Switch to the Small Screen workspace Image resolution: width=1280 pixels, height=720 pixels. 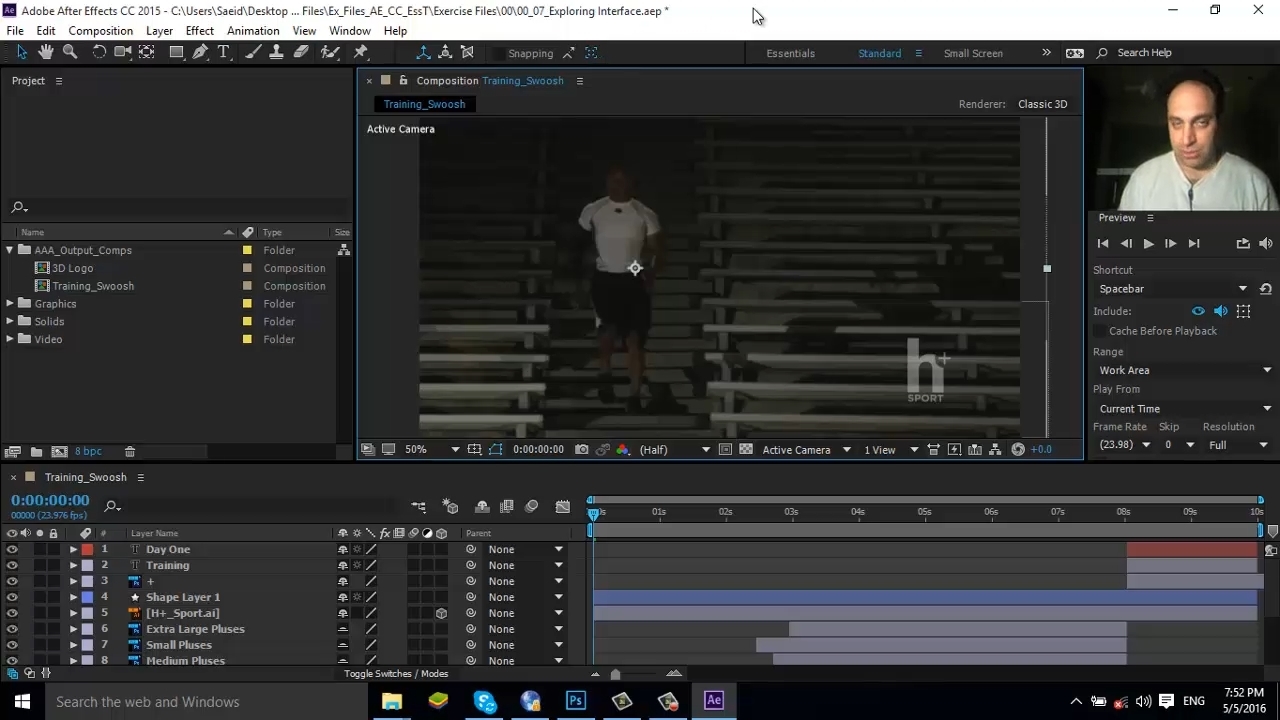pos(972,53)
